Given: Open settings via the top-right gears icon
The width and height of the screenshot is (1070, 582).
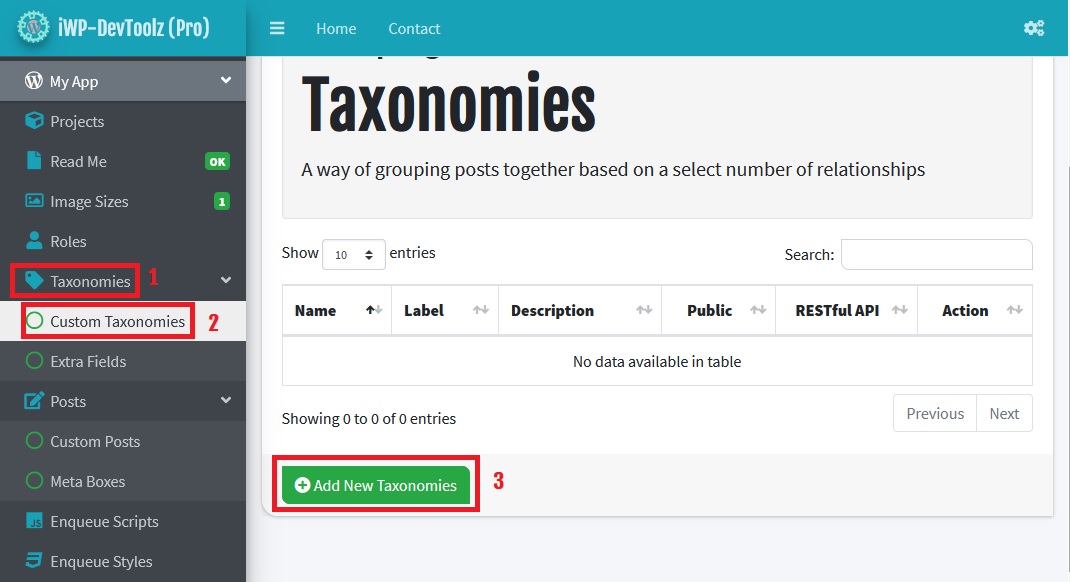Looking at the screenshot, I should [x=1034, y=28].
